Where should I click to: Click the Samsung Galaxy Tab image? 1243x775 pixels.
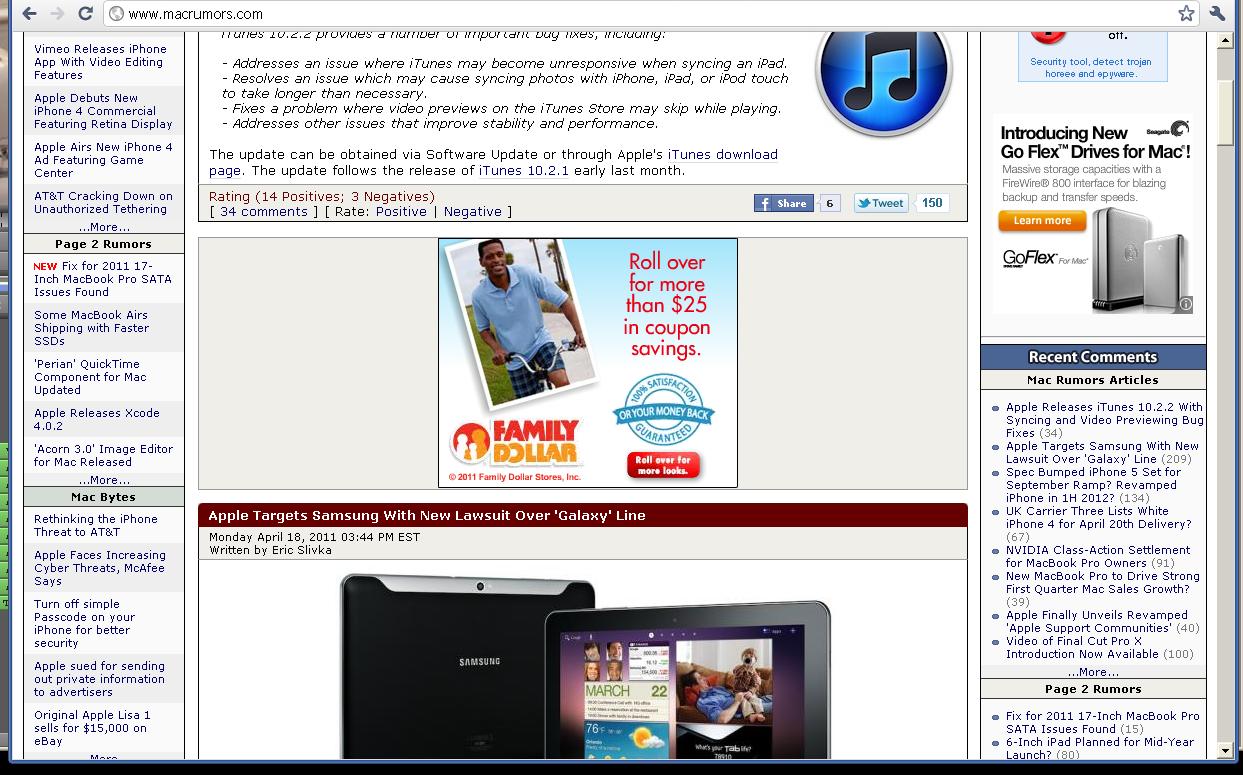click(x=585, y=664)
